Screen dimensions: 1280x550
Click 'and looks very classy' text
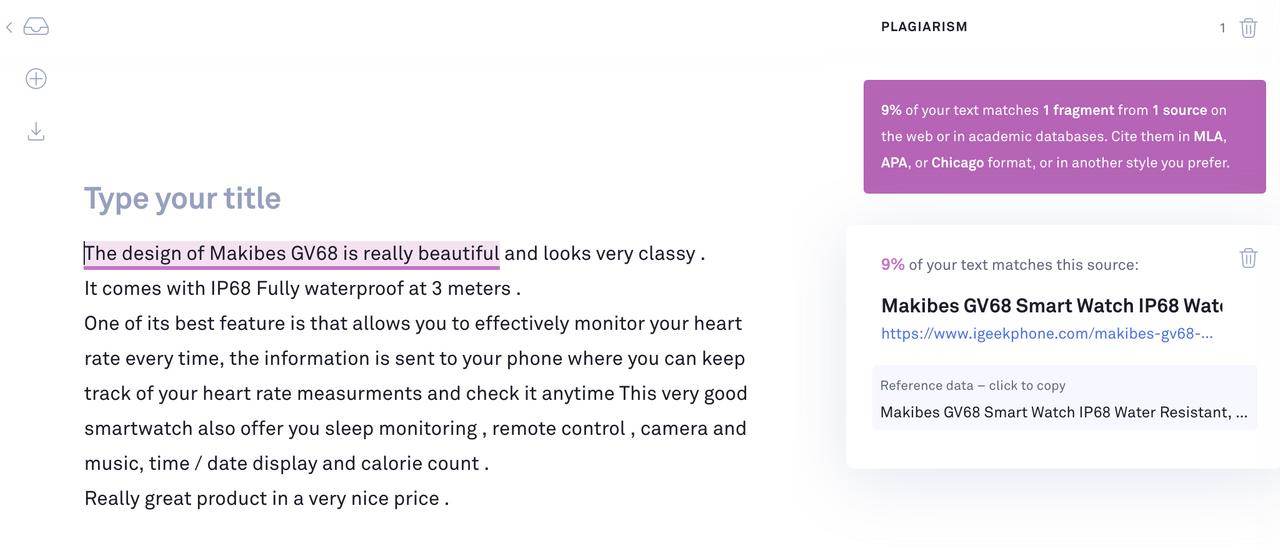click(x=600, y=253)
